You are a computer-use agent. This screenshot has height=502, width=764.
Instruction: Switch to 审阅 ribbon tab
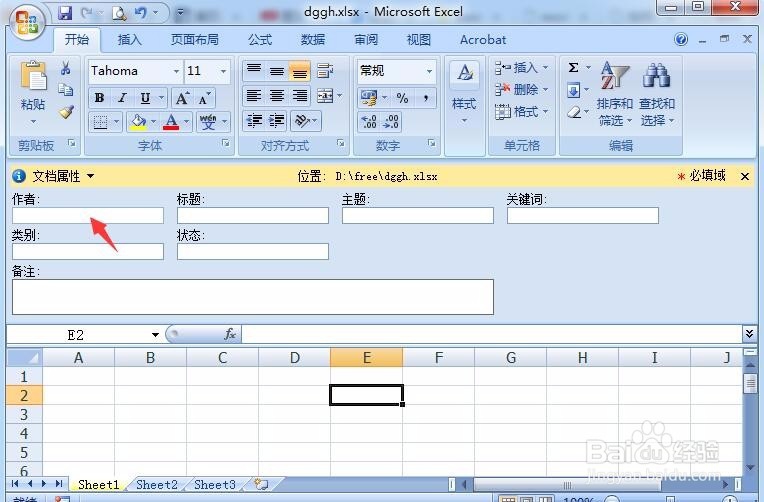click(x=366, y=39)
